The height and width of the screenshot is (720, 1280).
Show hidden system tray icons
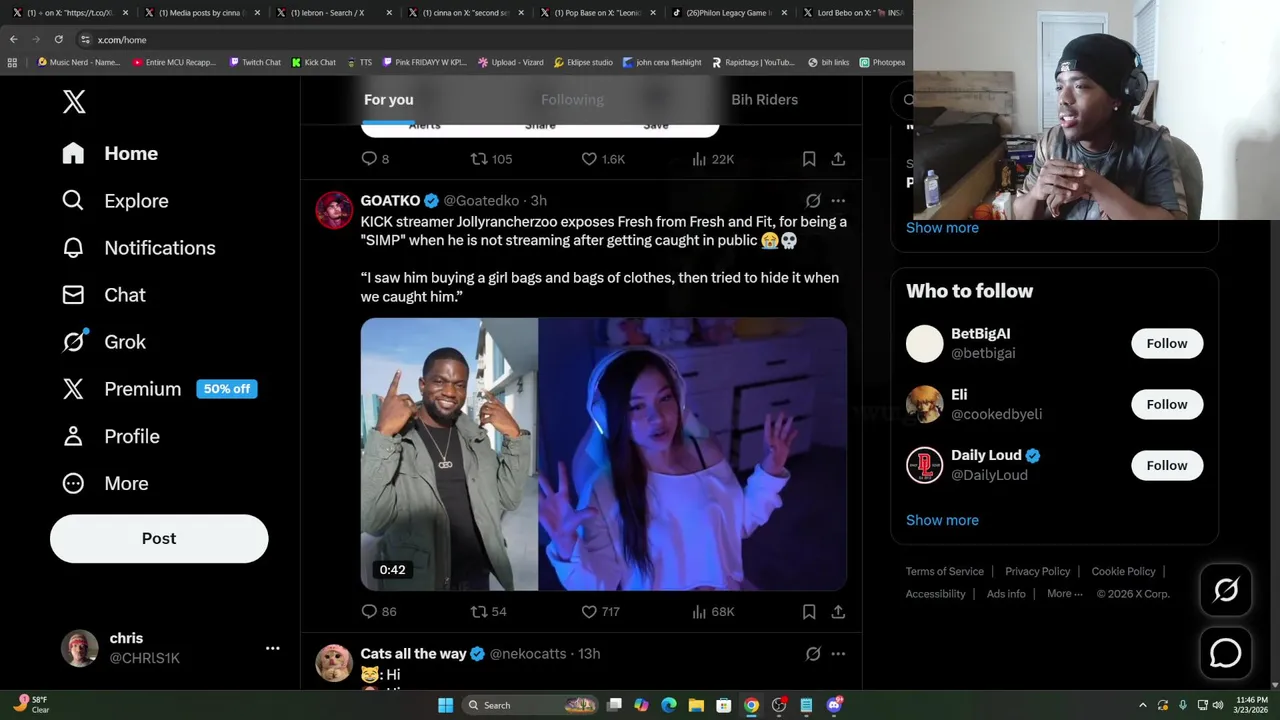pyautogui.click(x=1143, y=705)
